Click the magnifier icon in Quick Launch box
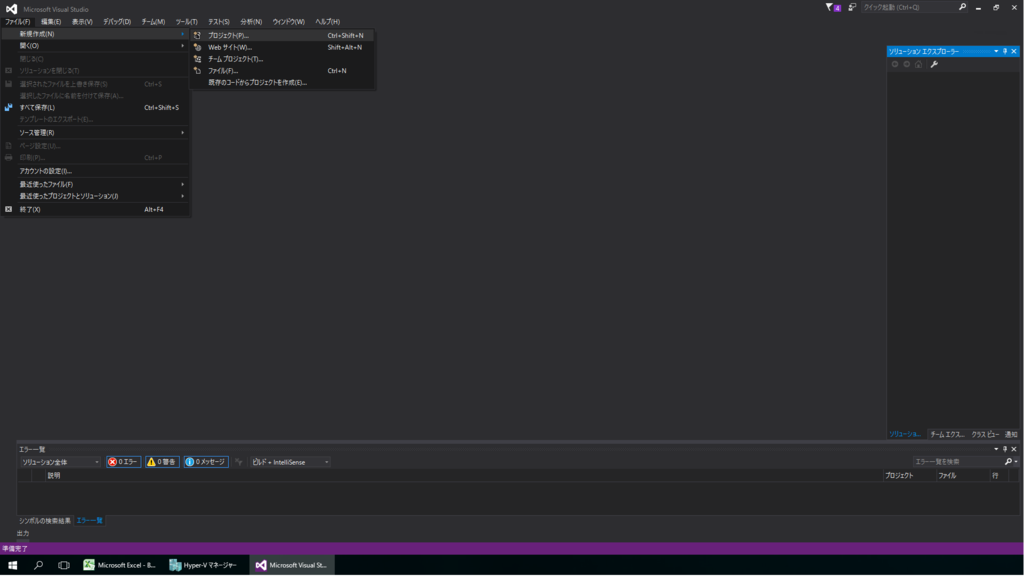Viewport: 1024px width, 576px height. click(962, 7)
